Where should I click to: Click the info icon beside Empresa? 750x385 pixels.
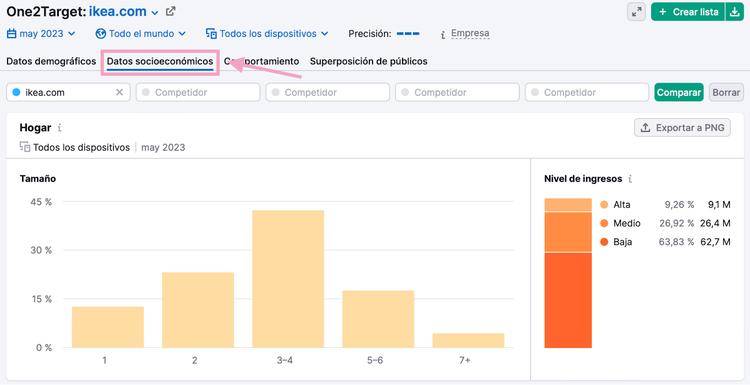(443, 34)
